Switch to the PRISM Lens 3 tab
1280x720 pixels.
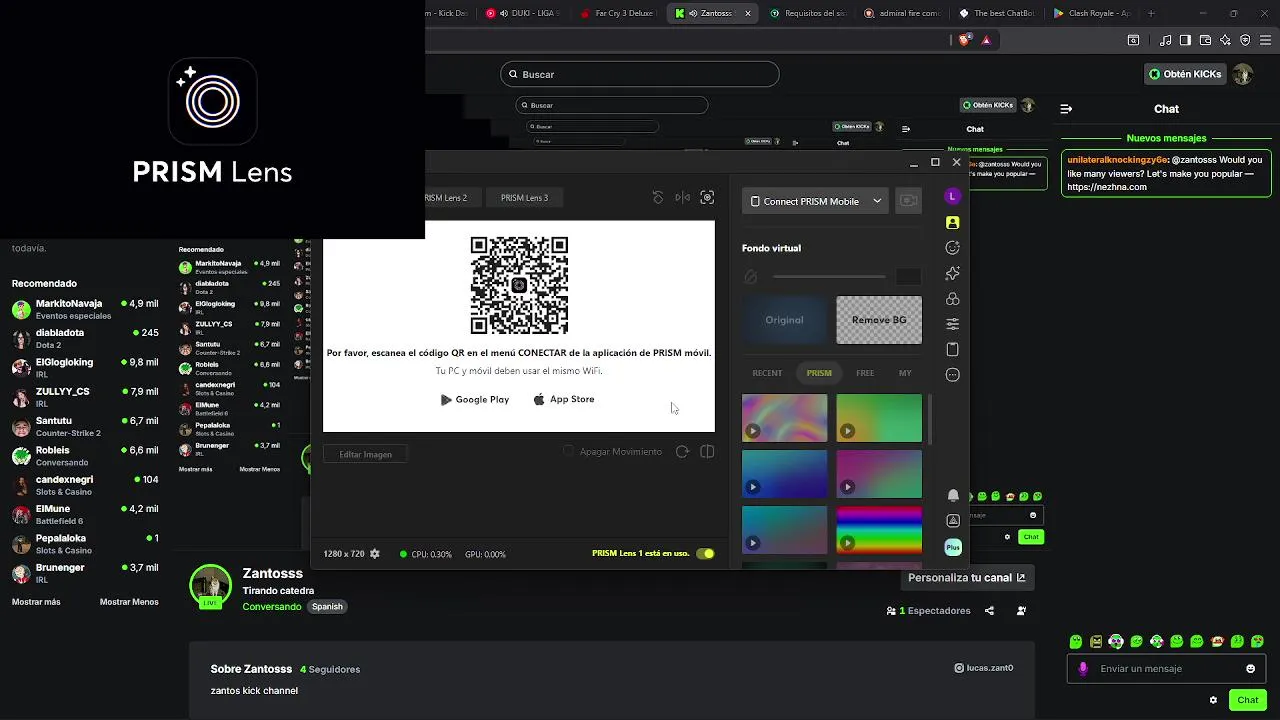(524, 198)
